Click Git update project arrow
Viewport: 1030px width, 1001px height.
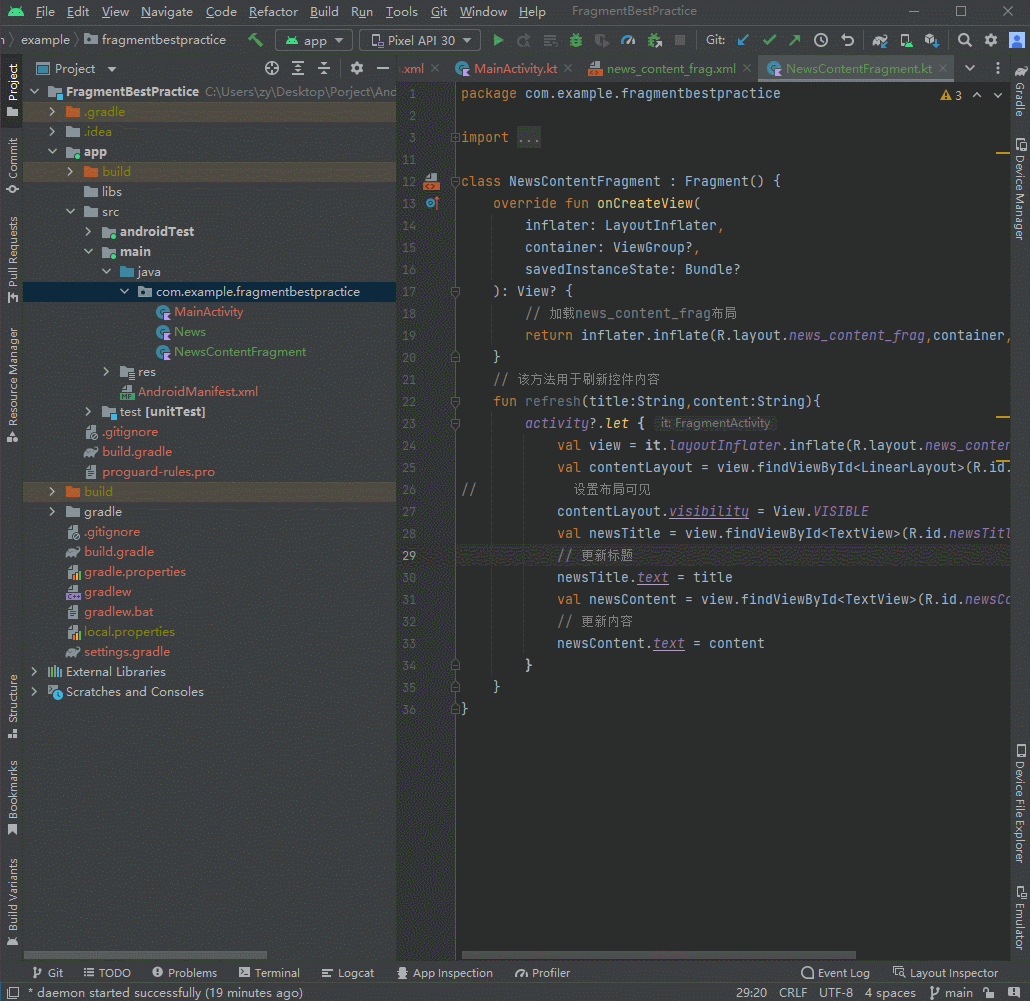click(x=743, y=40)
